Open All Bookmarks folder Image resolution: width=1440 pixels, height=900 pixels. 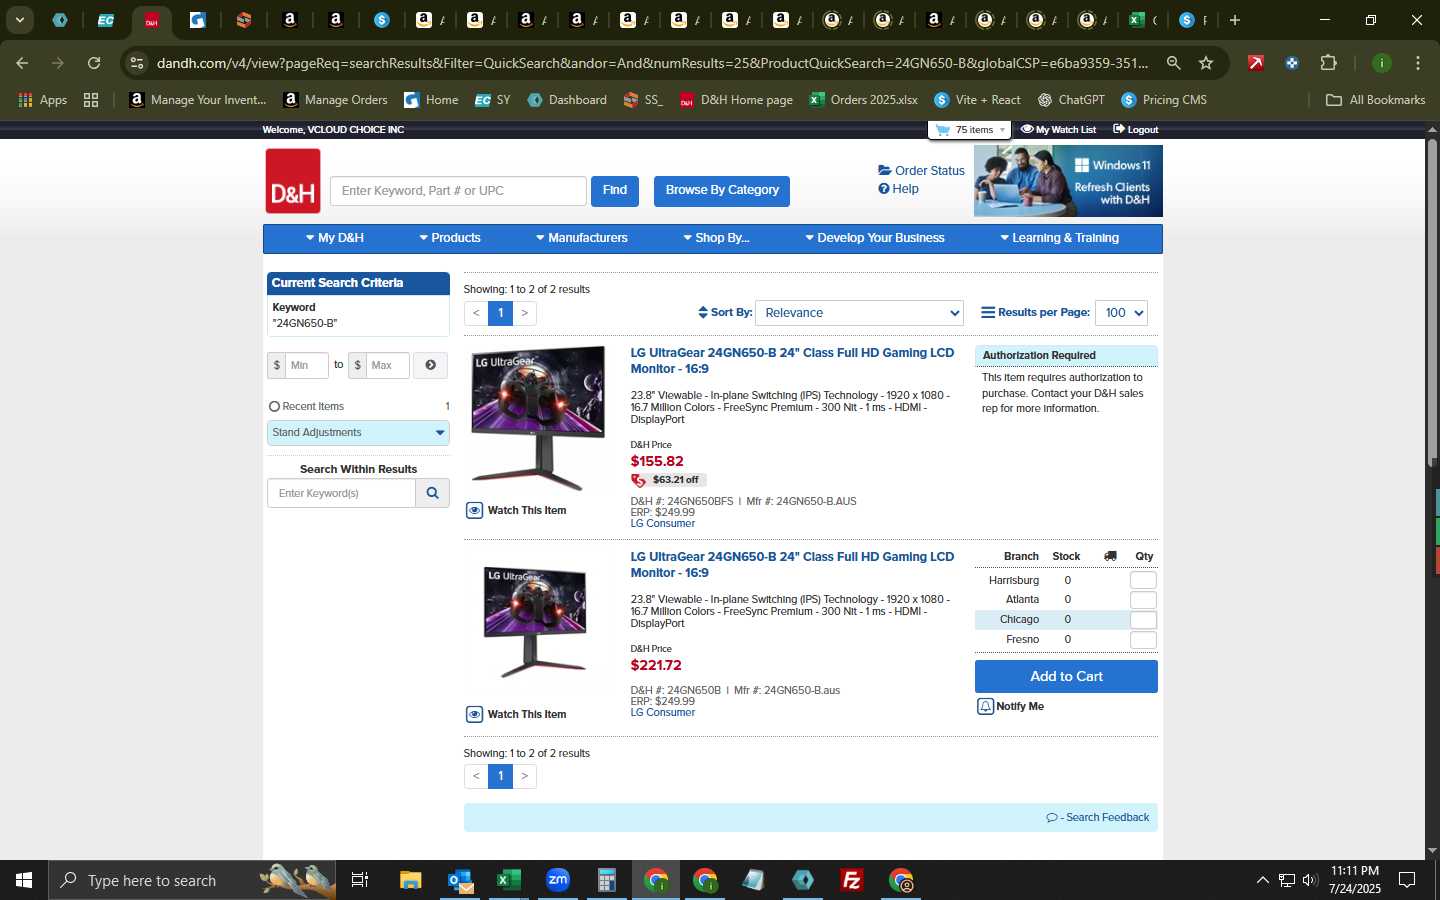pyautogui.click(x=1375, y=100)
